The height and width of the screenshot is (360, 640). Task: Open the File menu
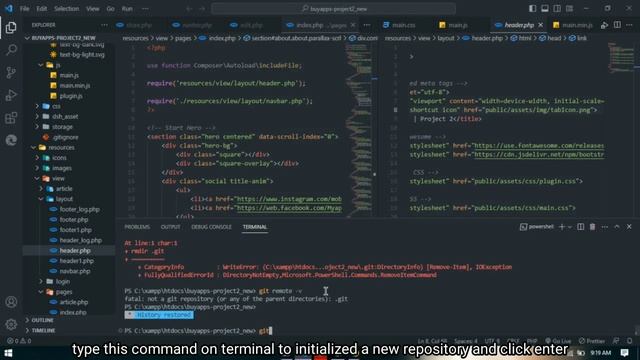[x=24, y=9]
